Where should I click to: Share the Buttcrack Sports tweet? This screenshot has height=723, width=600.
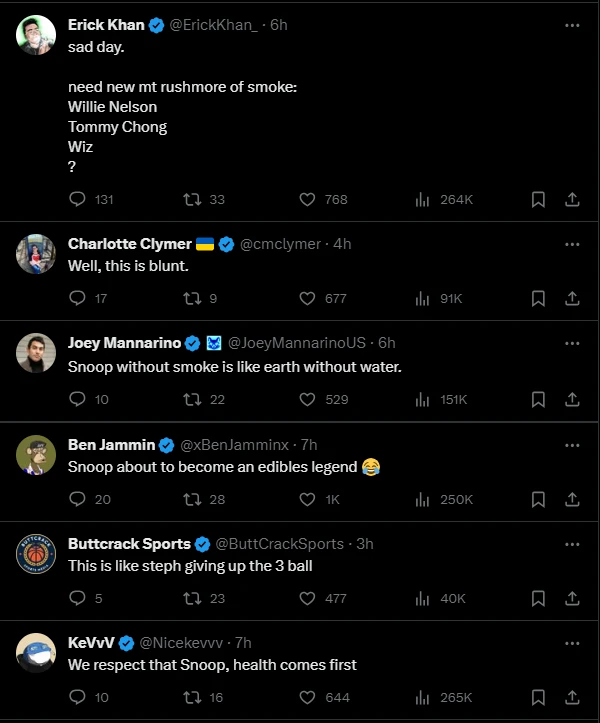tap(573, 598)
